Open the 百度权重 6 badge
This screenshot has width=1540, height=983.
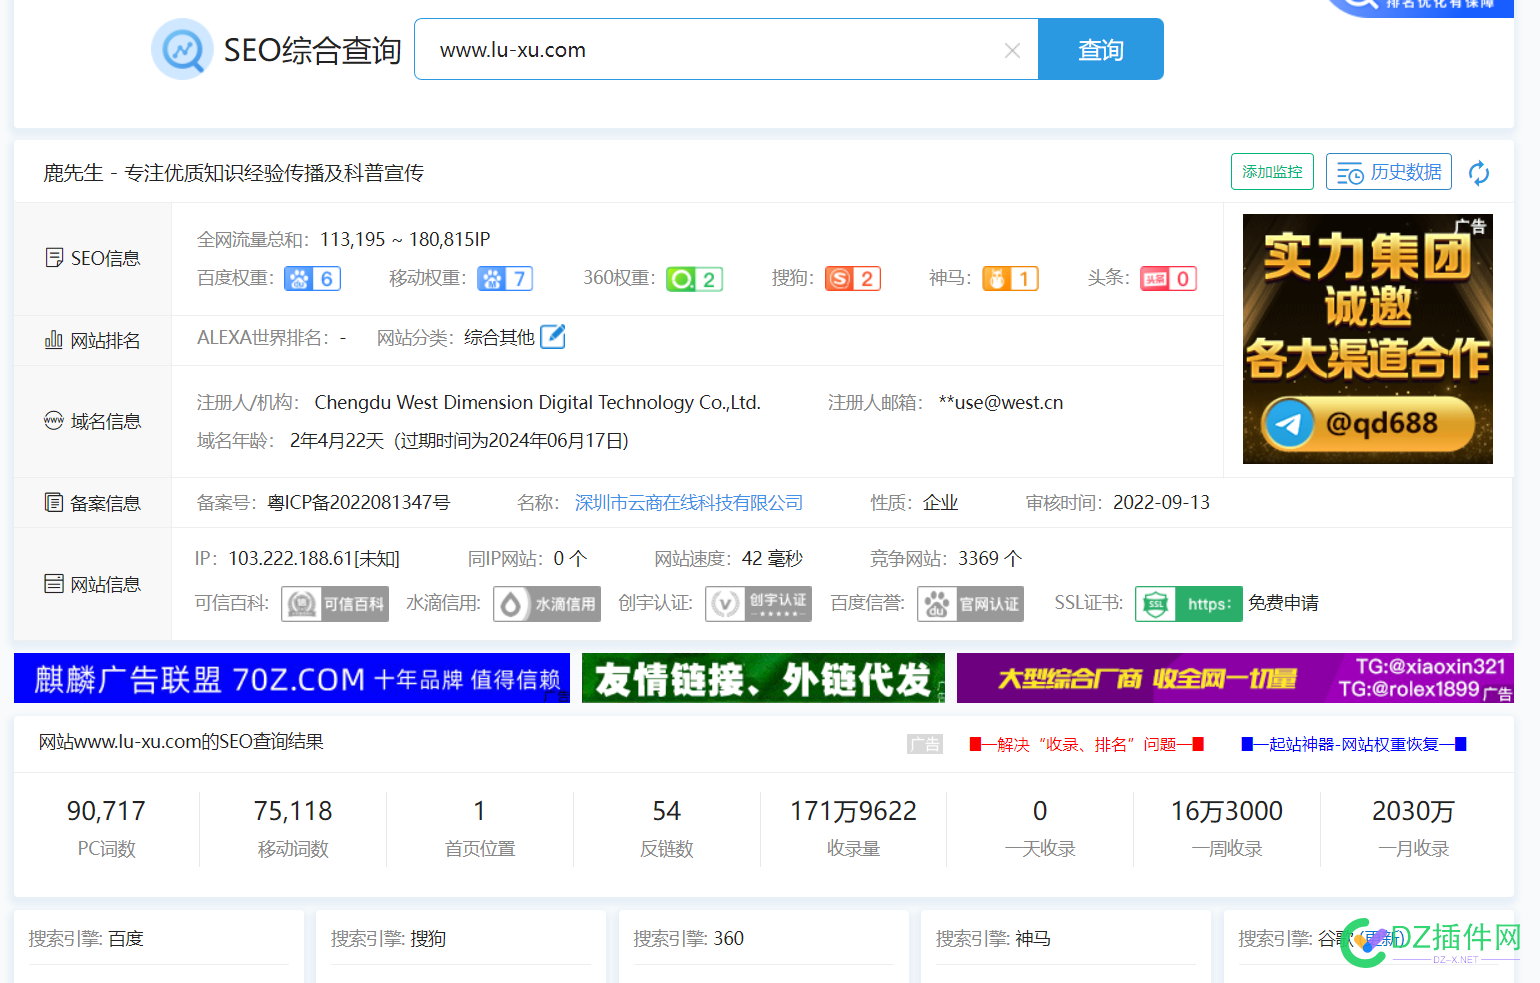(x=313, y=278)
